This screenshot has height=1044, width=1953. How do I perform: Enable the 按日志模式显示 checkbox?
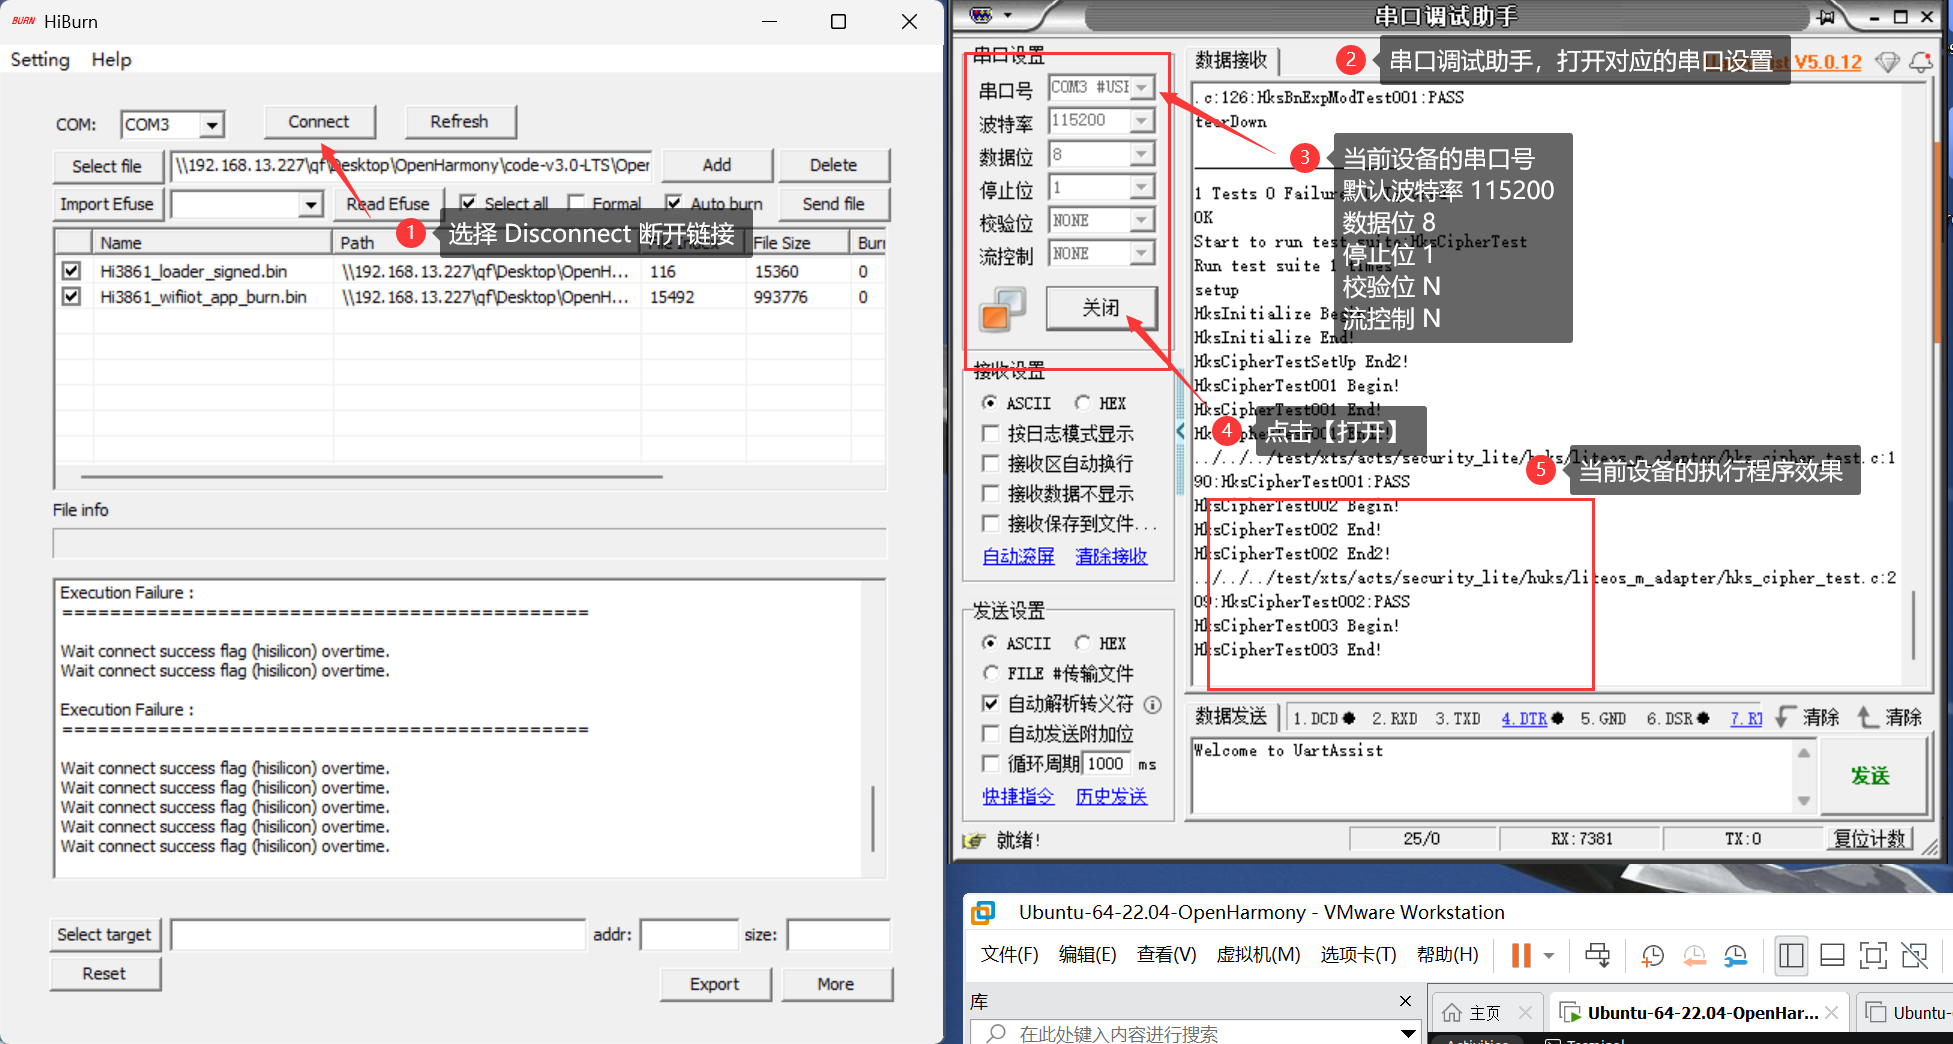(x=991, y=433)
